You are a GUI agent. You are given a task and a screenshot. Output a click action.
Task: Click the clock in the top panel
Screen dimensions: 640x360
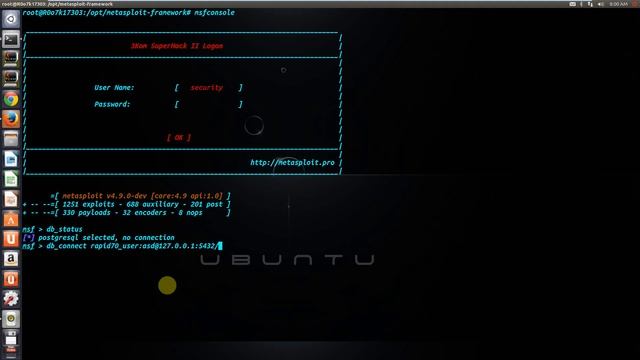click(x=618, y=4)
